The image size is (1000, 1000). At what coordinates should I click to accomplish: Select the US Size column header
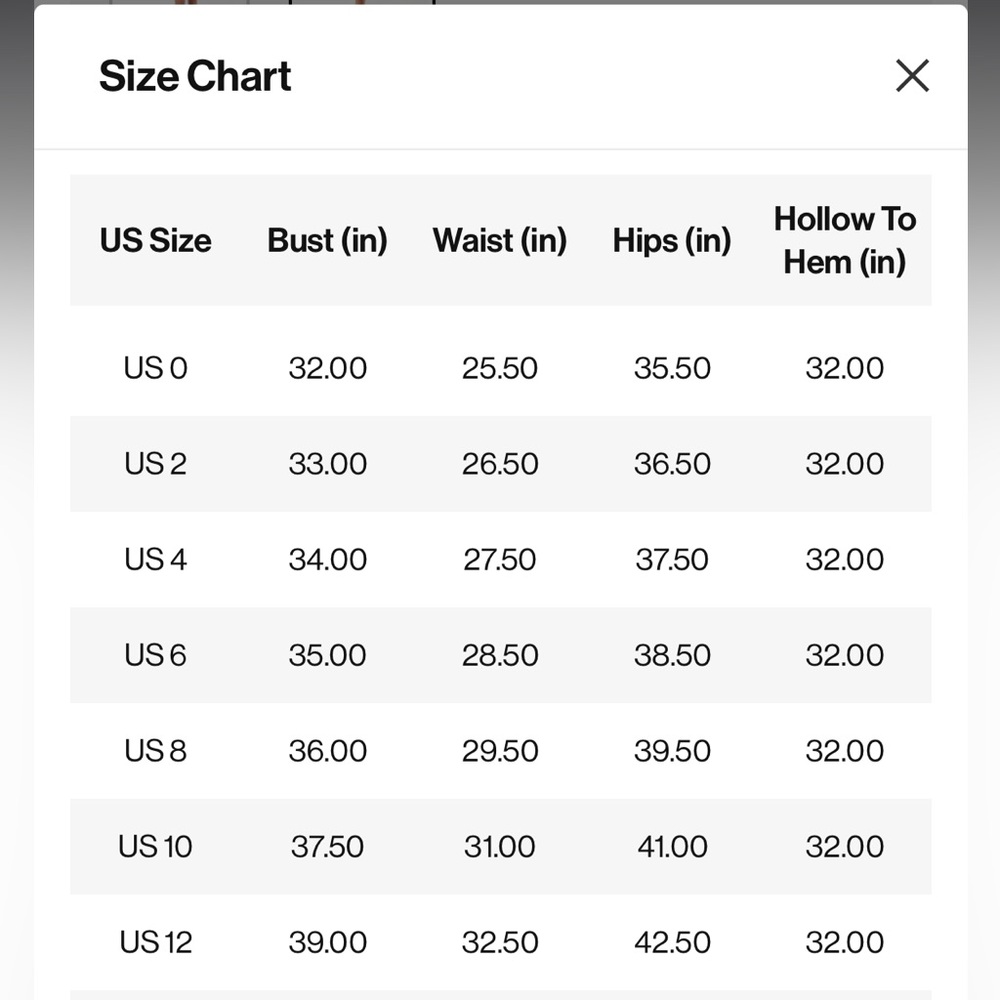(156, 240)
